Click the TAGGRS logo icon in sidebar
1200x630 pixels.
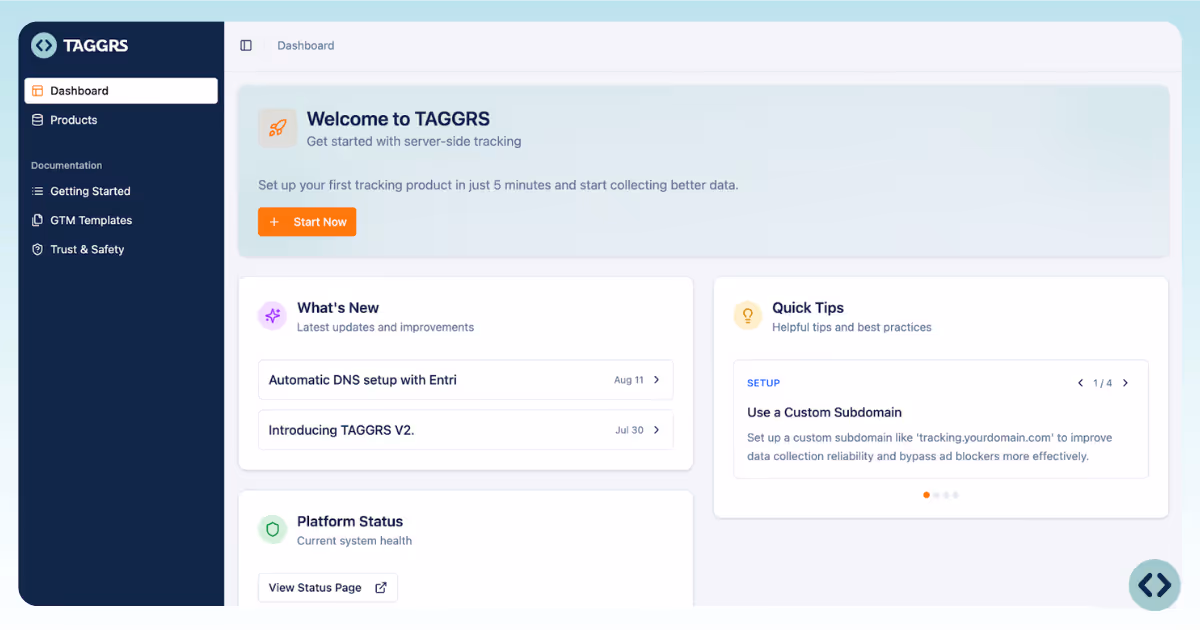click(x=44, y=45)
